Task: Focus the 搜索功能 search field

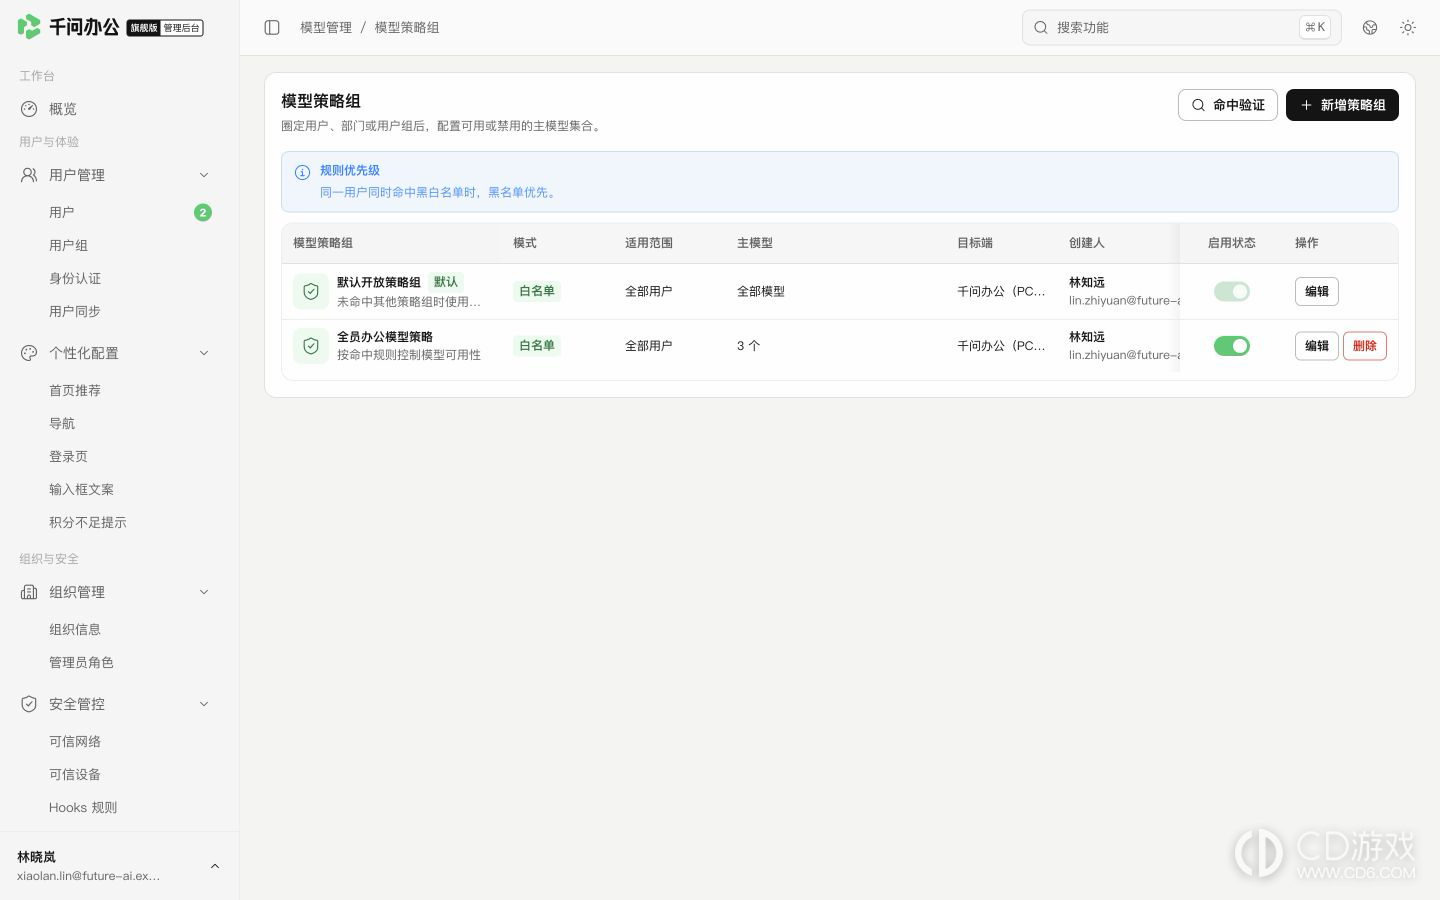Action: 1181,28
